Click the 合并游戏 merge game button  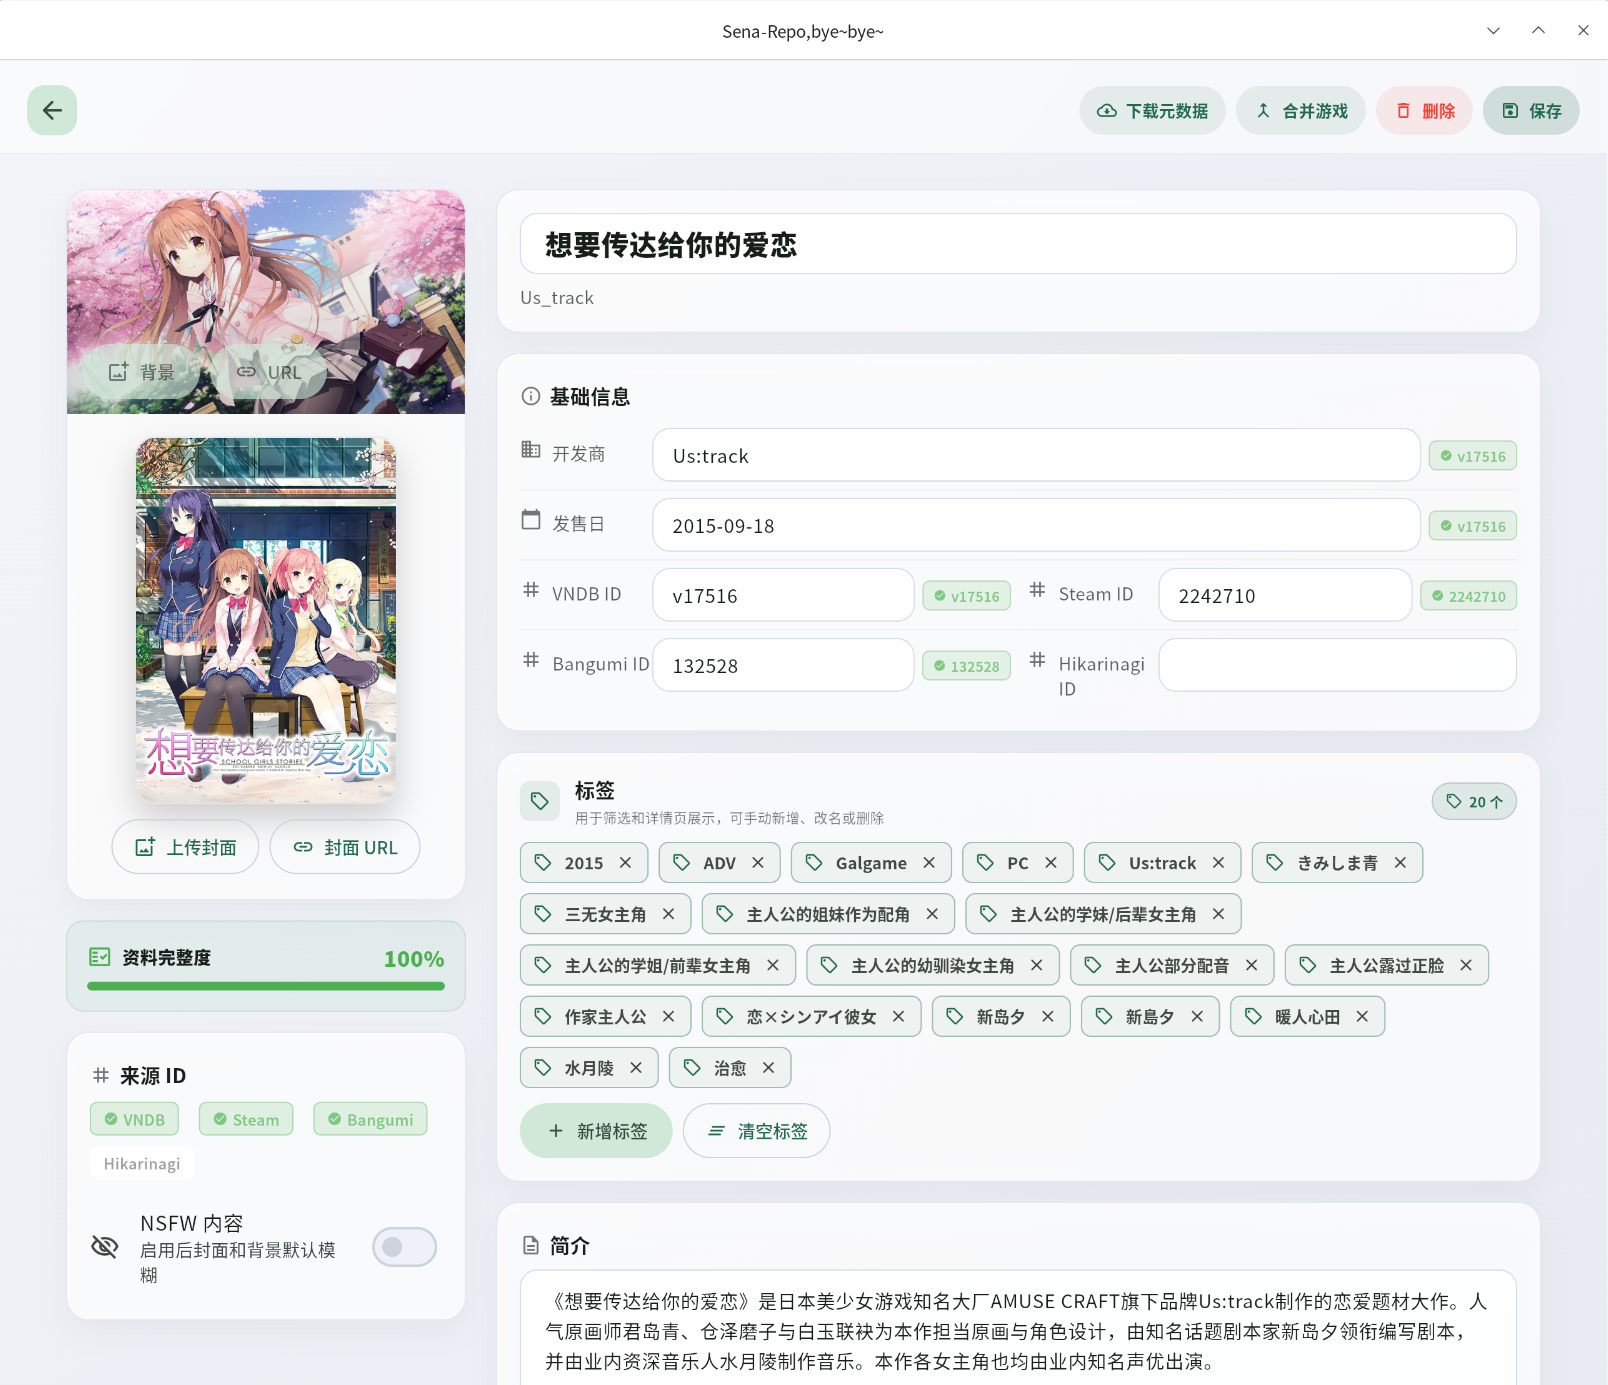(1300, 110)
